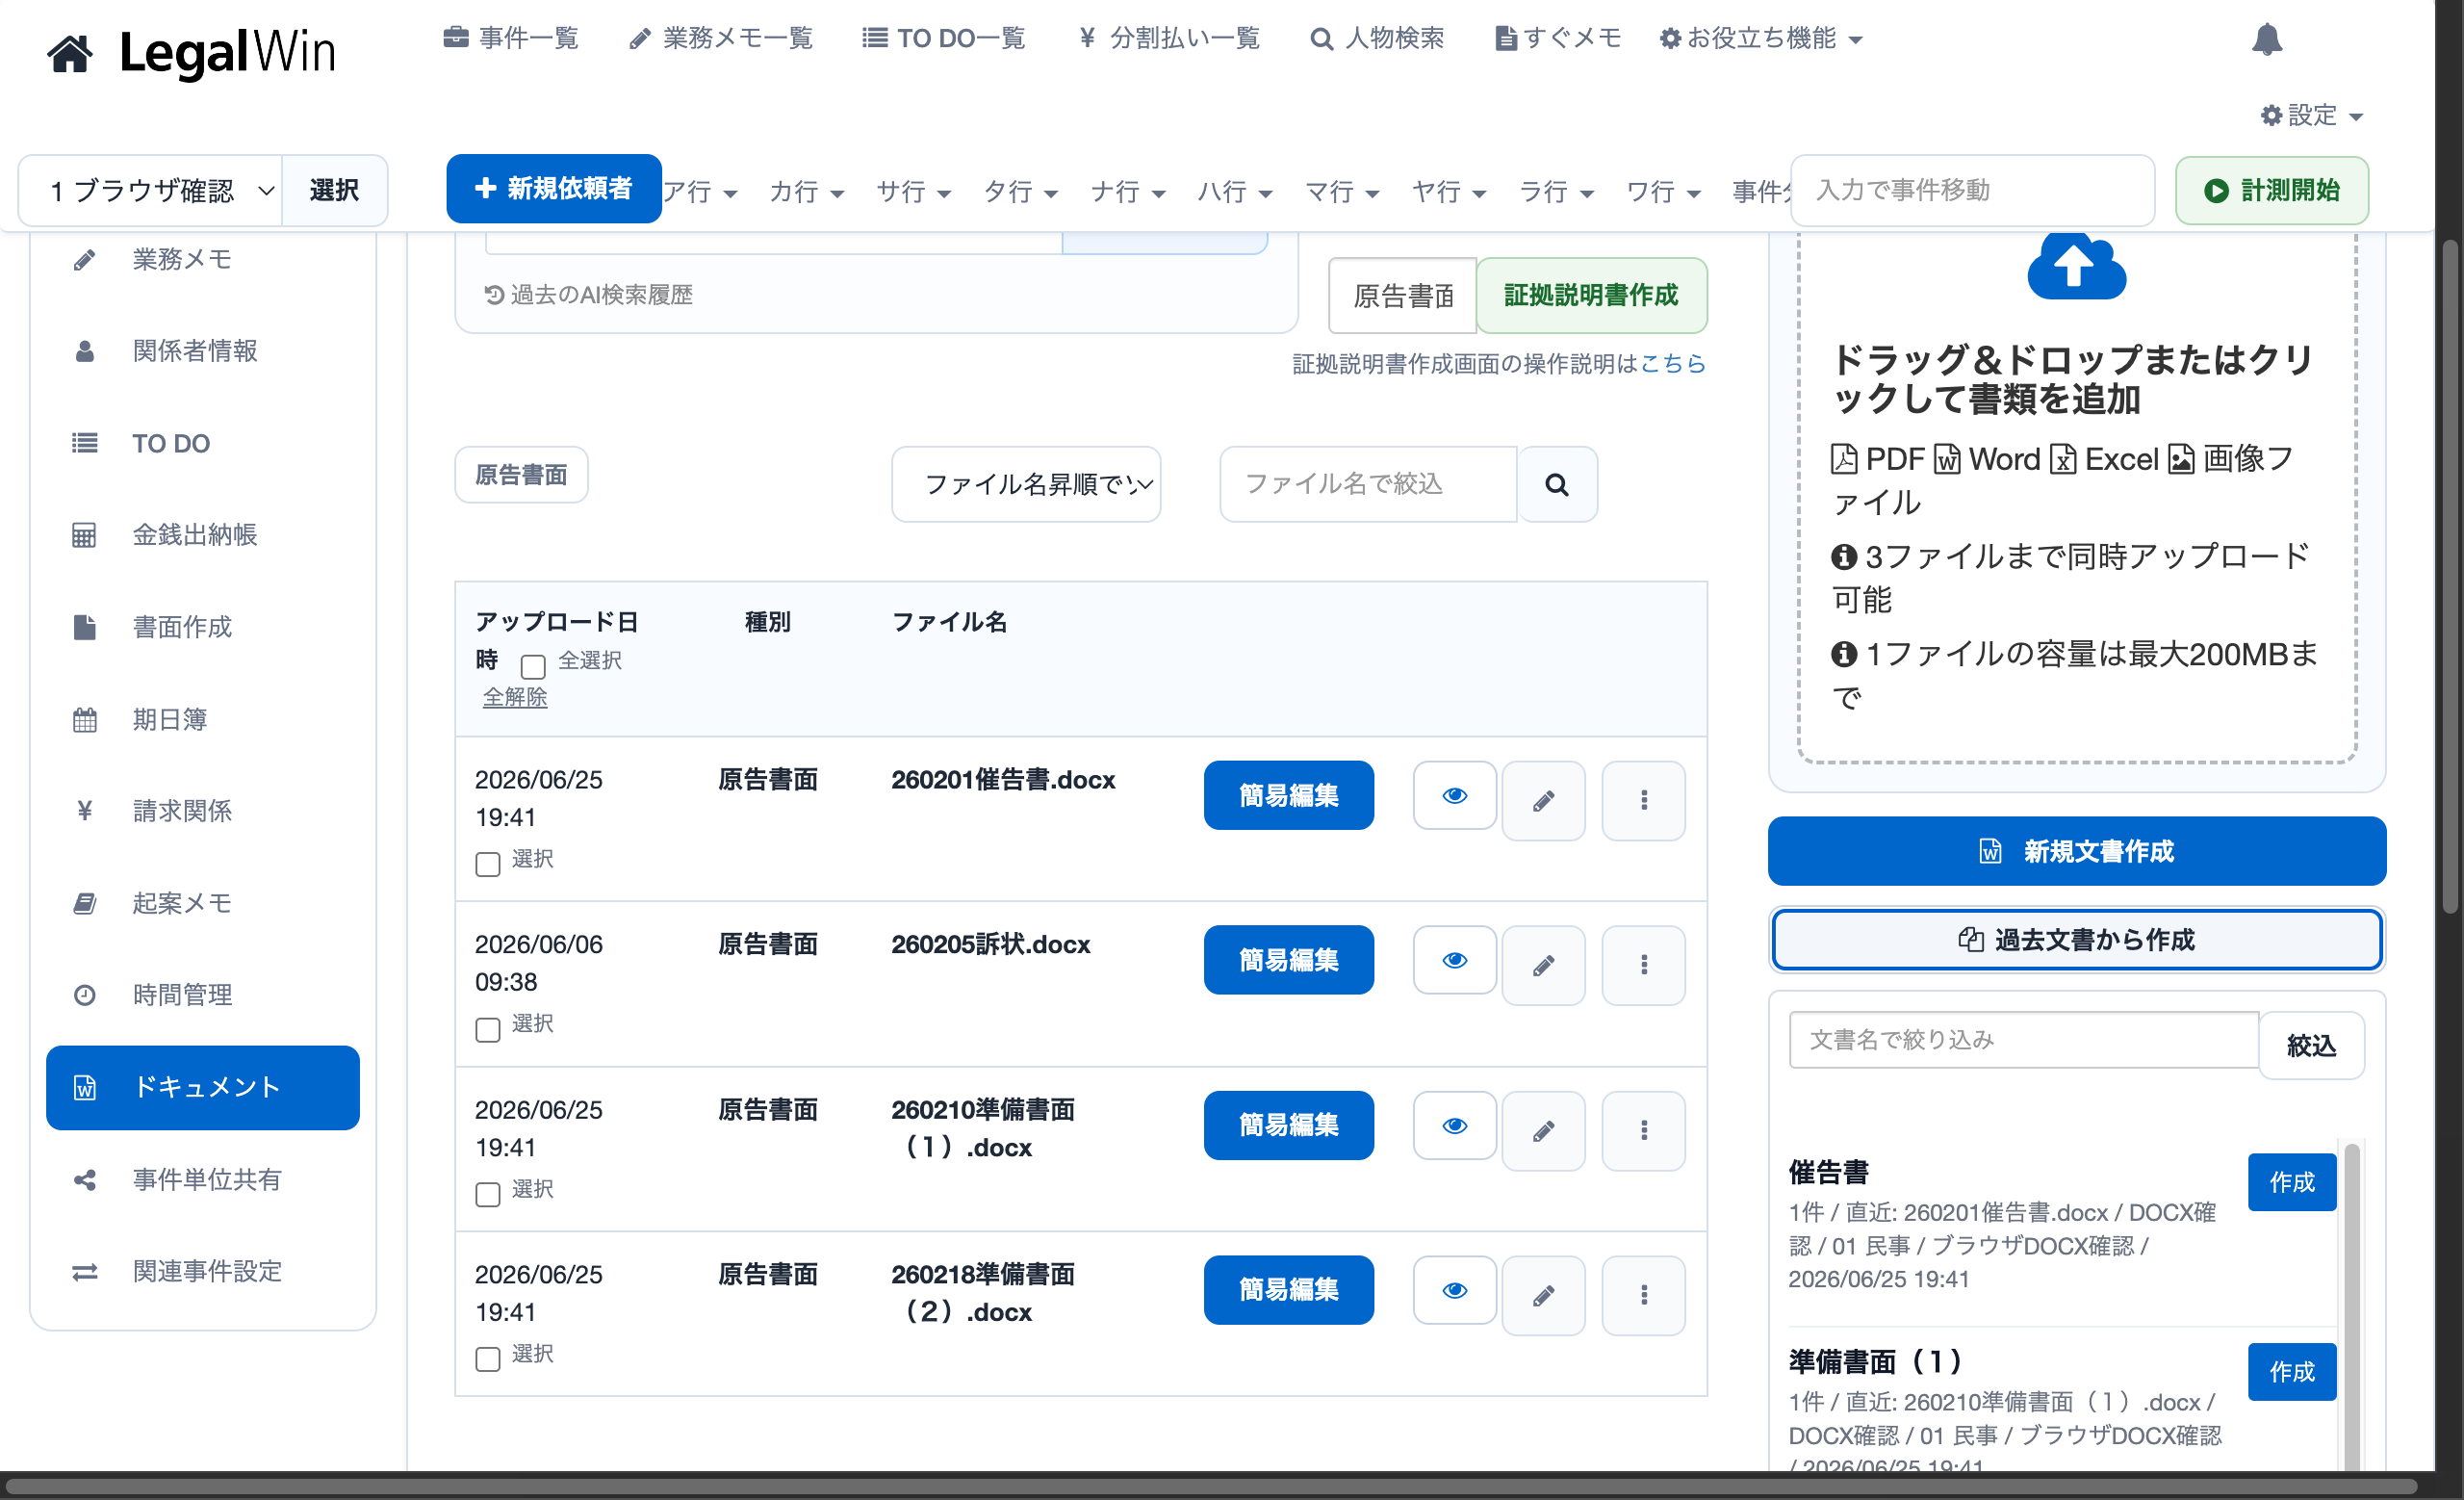
Task: Open 人物検索 in top navigation
Action: [1378, 39]
